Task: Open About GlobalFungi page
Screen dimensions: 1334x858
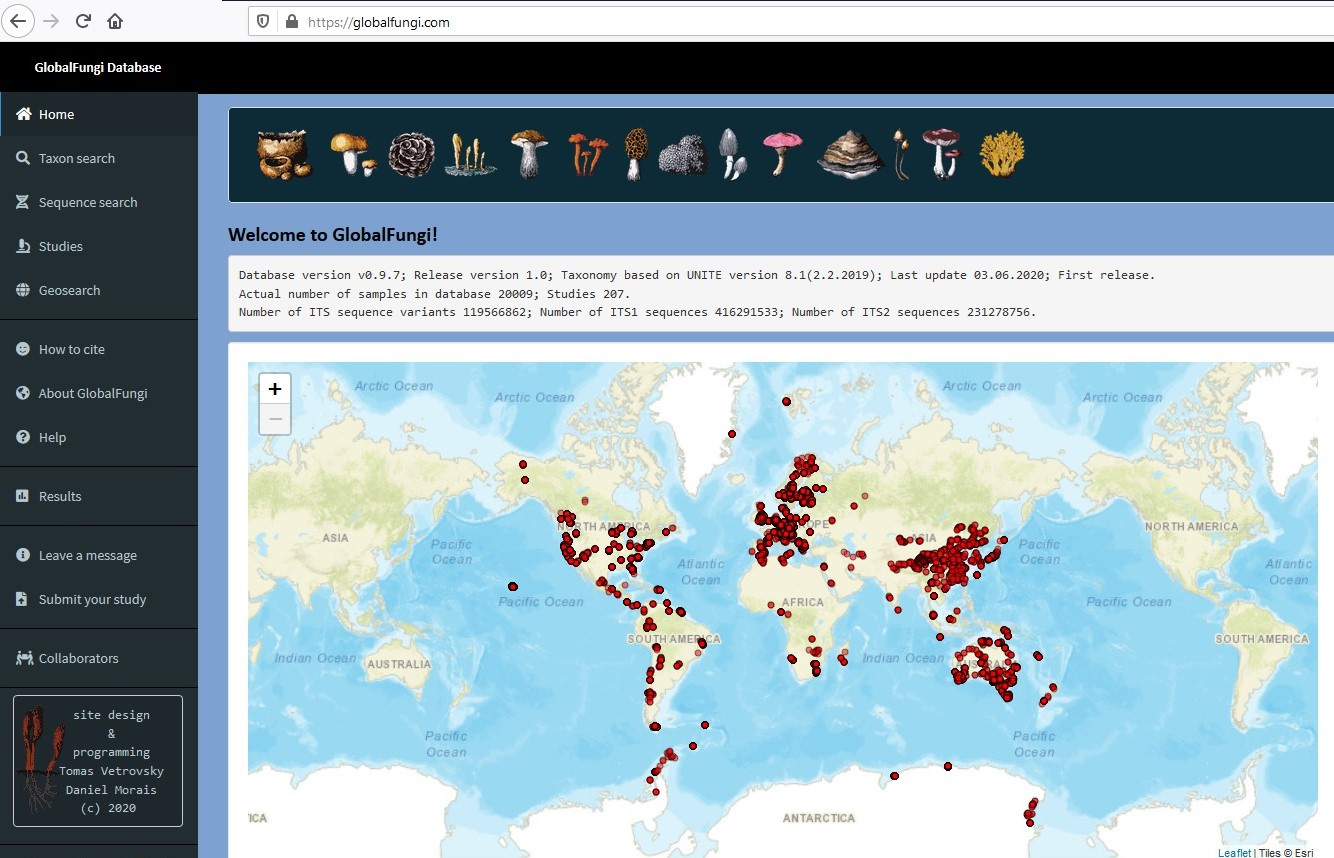Action: coord(92,393)
